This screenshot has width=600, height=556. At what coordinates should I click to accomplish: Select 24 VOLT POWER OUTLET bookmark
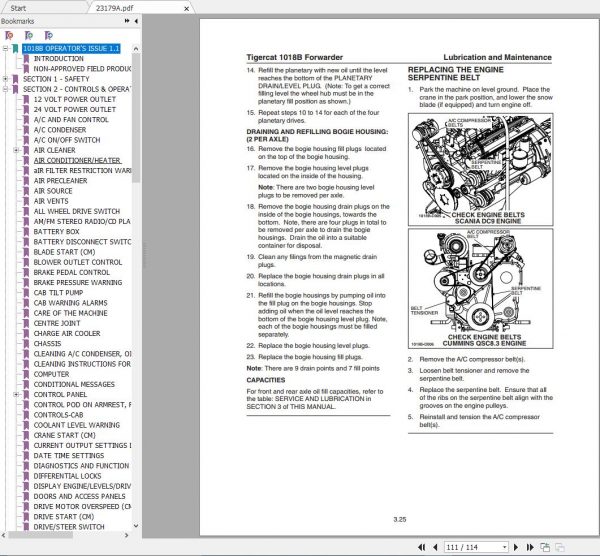(75, 109)
